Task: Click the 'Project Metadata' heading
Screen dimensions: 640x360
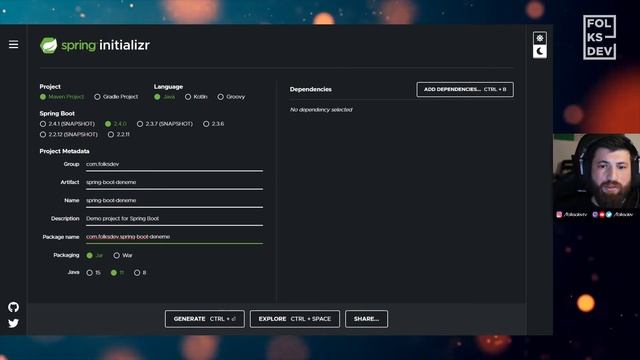Action: pyautogui.click(x=64, y=151)
